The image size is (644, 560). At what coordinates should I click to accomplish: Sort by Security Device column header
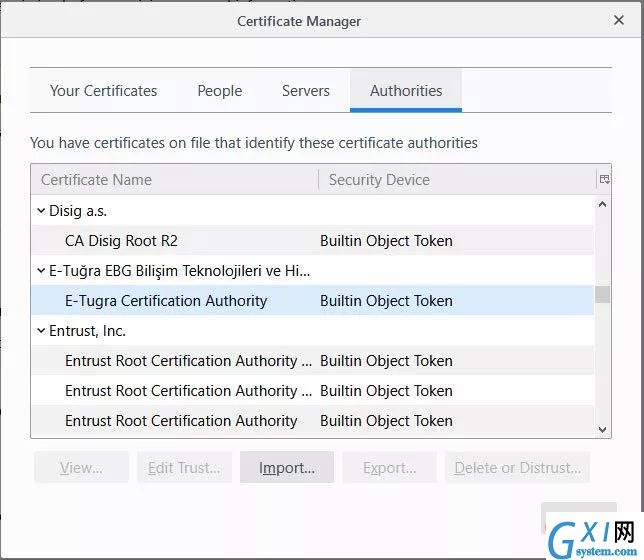(x=457, y=180)
